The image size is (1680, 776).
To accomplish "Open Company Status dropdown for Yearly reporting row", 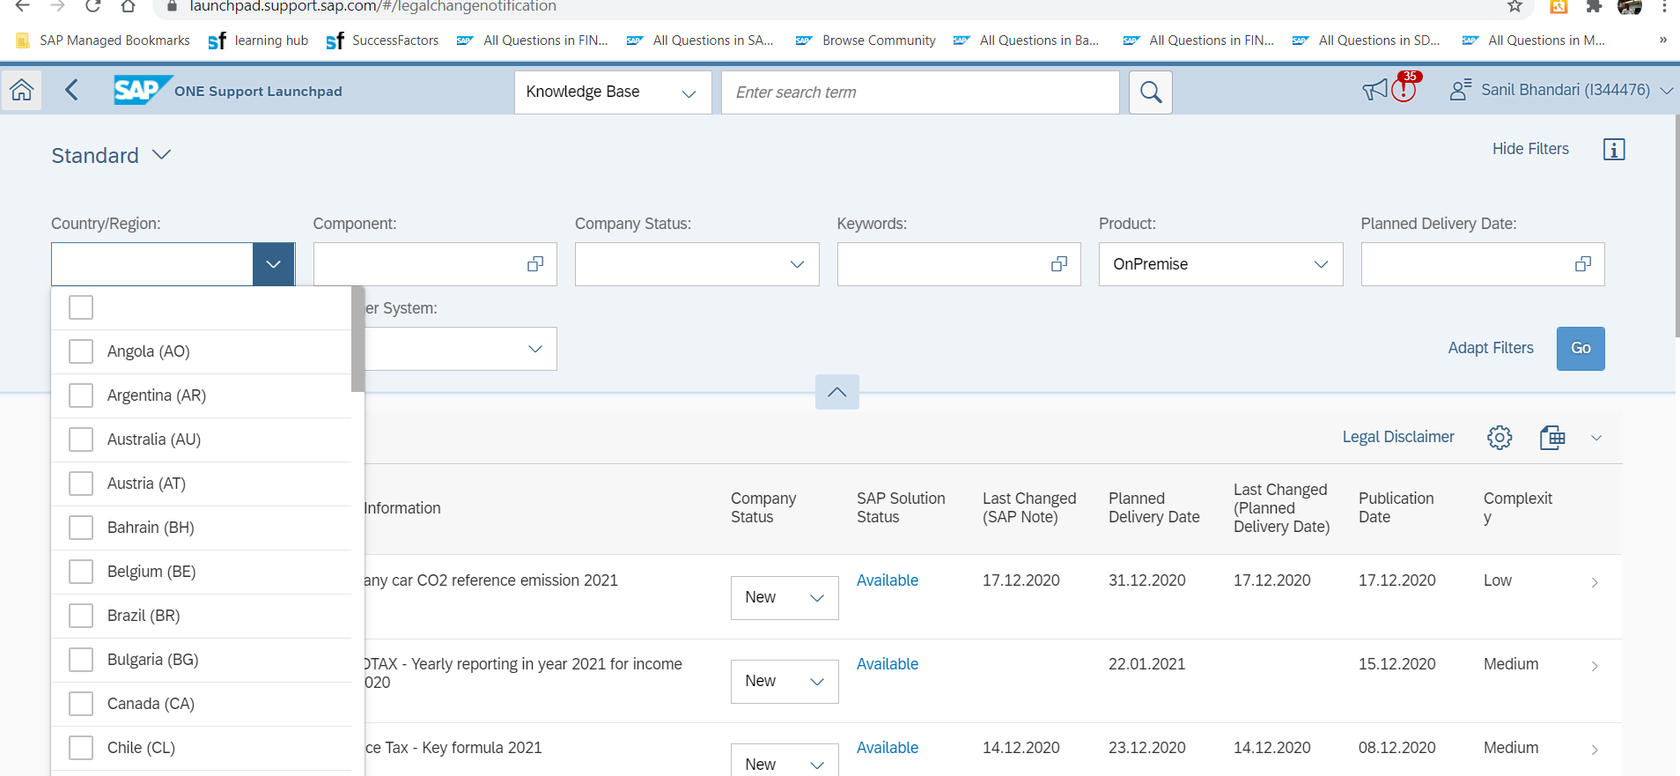I will (x=785, y=681).
